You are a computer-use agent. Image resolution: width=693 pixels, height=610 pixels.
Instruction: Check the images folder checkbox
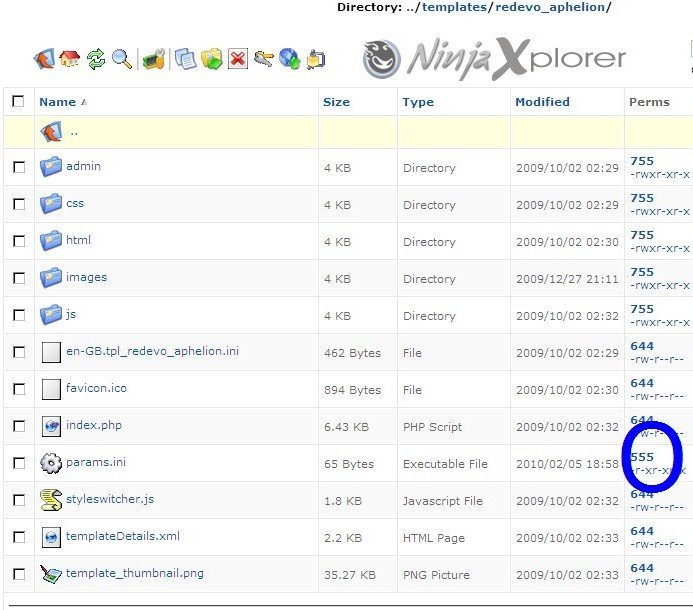[x=19, y=278]
